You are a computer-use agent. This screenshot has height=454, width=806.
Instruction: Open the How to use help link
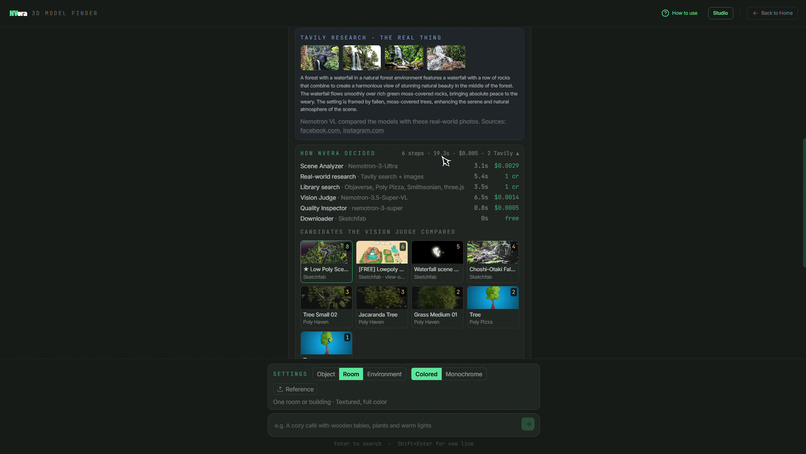(x=680, y=13)
